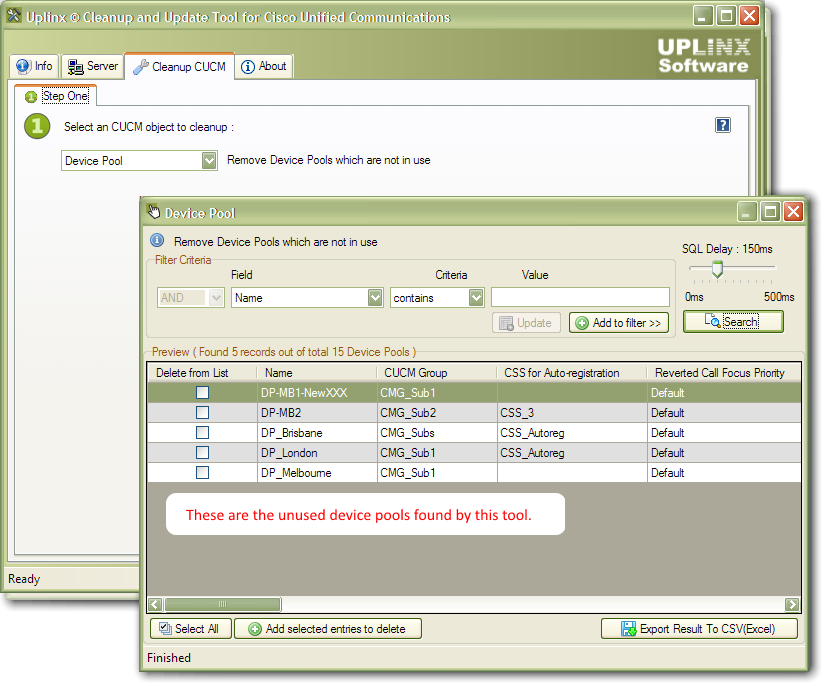This screenshot has width=828, height=686.
Task: Switch to the About tab
Action: pyautogui.click(x=263, y=66)
